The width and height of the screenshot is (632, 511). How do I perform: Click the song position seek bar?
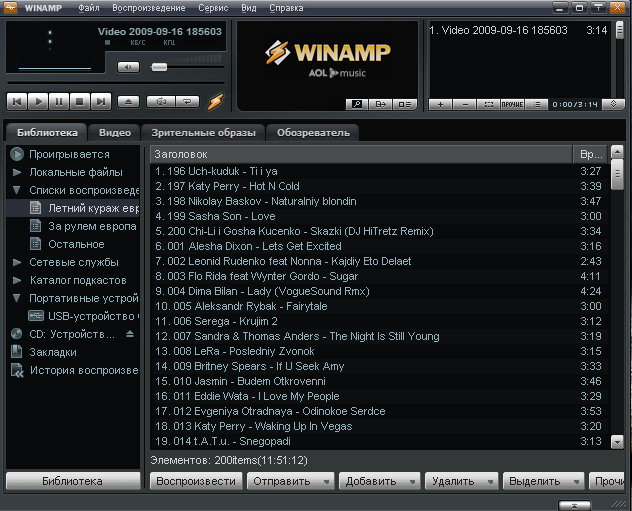click(x=116, y=83)
